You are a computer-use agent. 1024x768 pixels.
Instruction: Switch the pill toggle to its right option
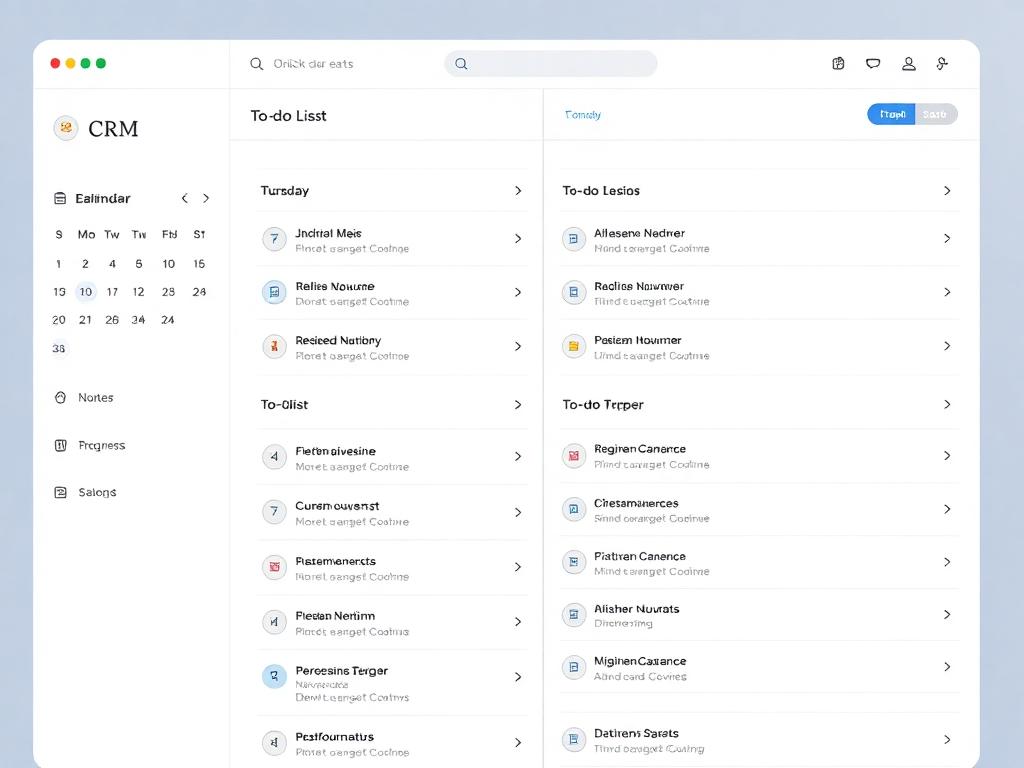(x=936, y=114)
